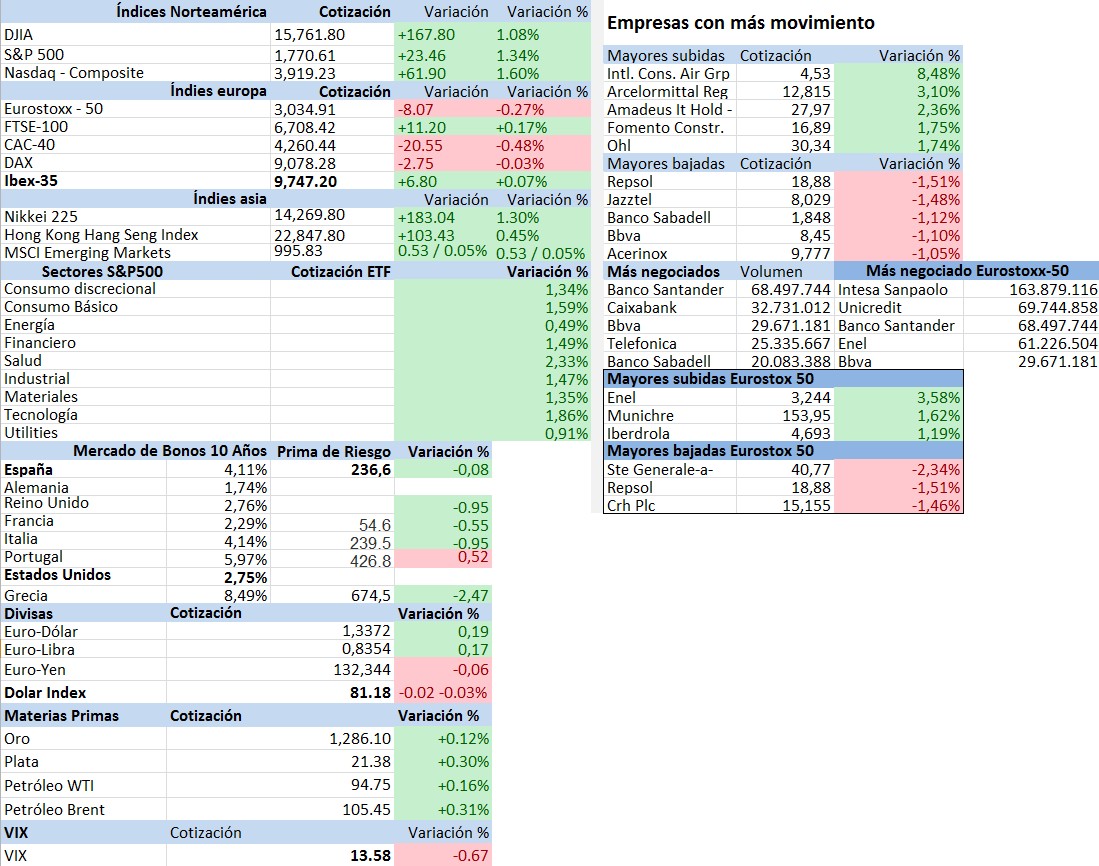Image resolution: width=1099 pixels, height=866 pixels.
Task: Select MSCI Emerging Markets quote 995.83
Action: pyautogui.click(x=298, y=251)
